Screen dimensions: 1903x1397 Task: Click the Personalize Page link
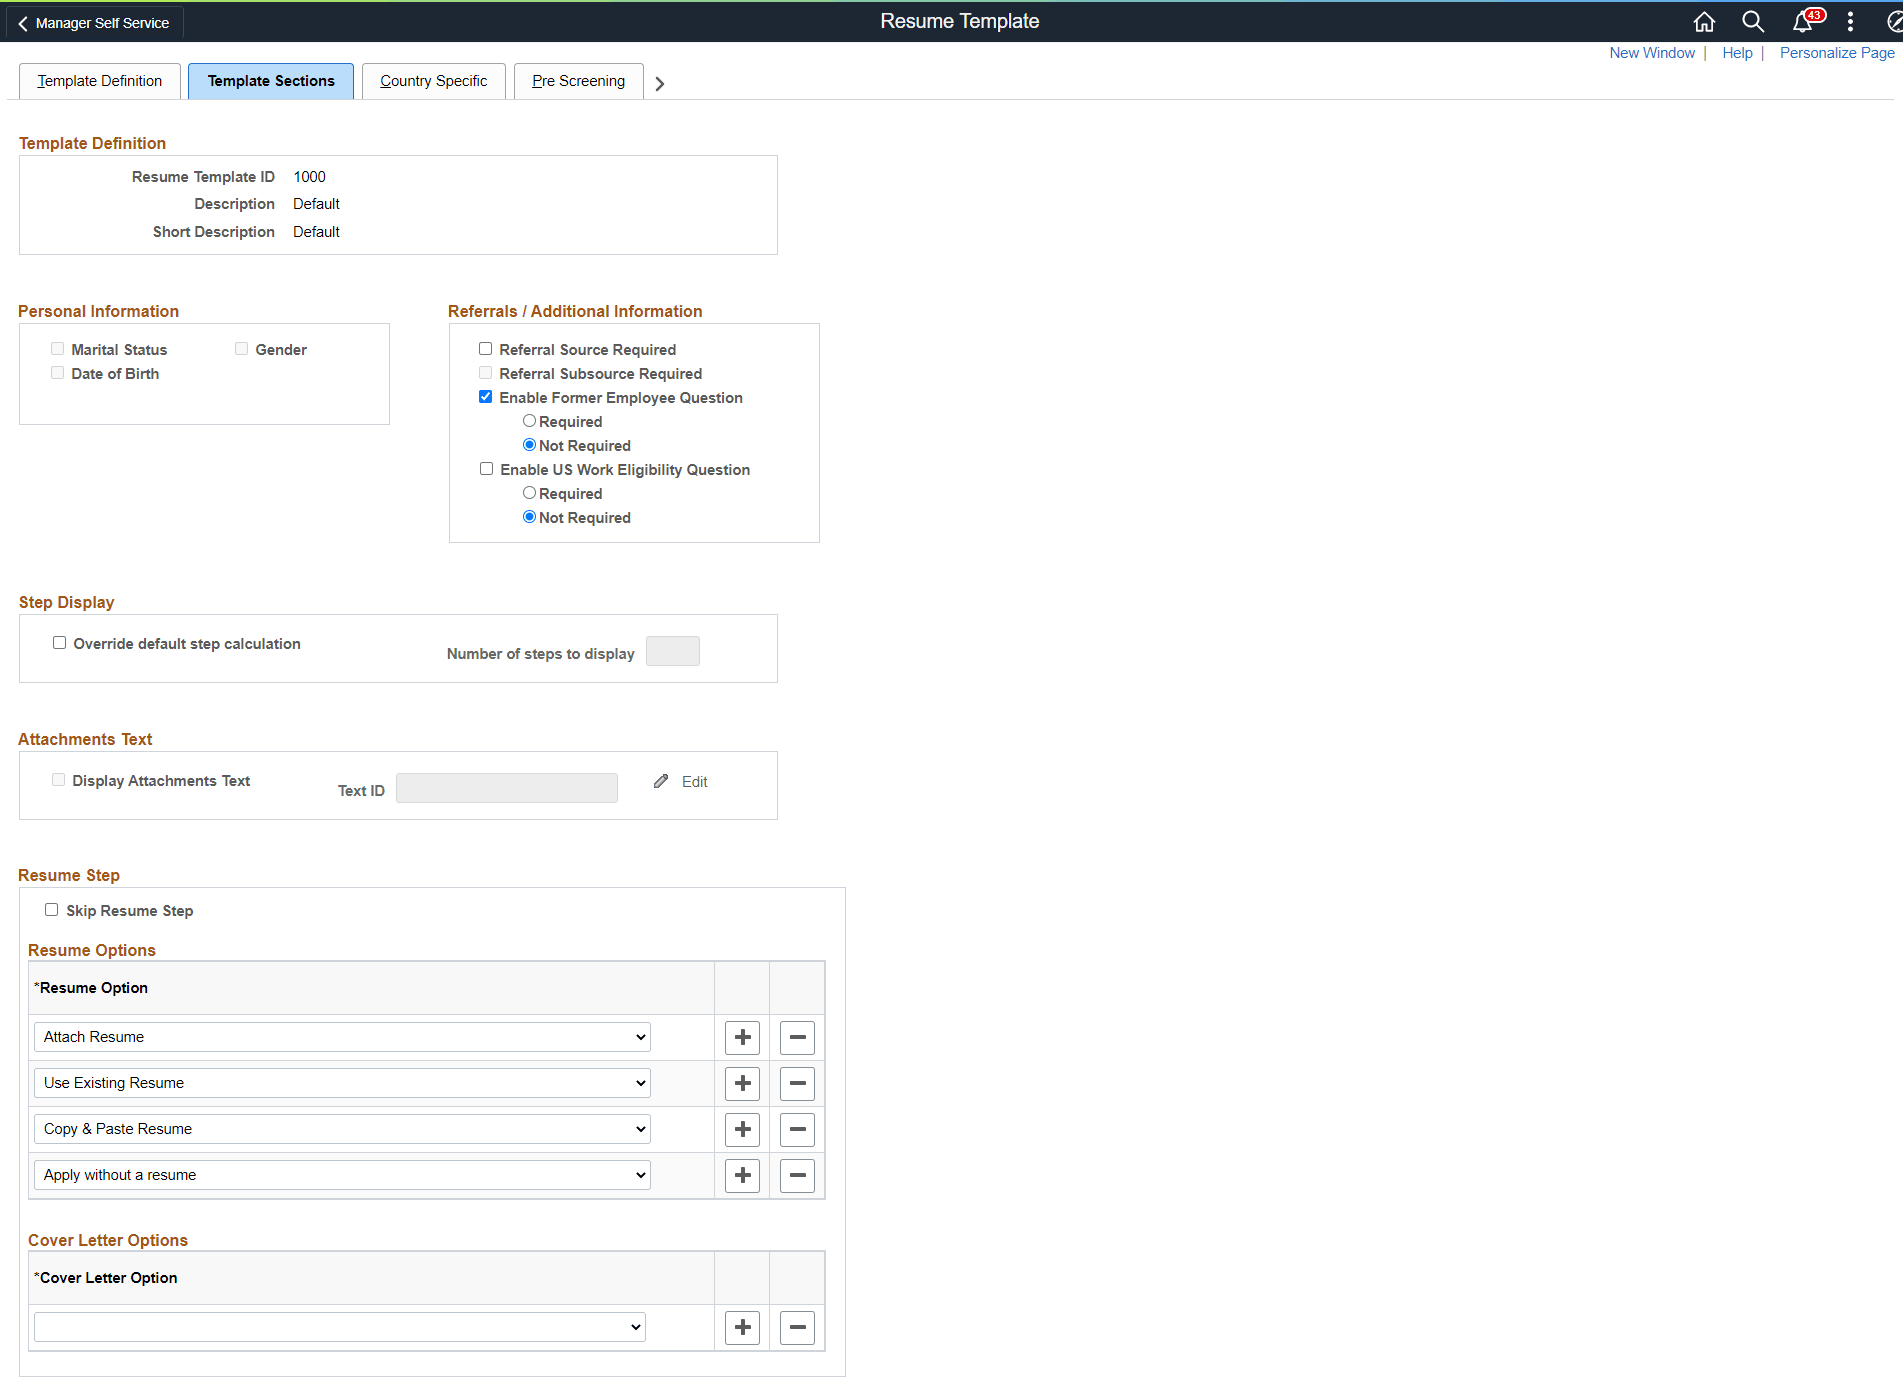(x=1836, y=52)
